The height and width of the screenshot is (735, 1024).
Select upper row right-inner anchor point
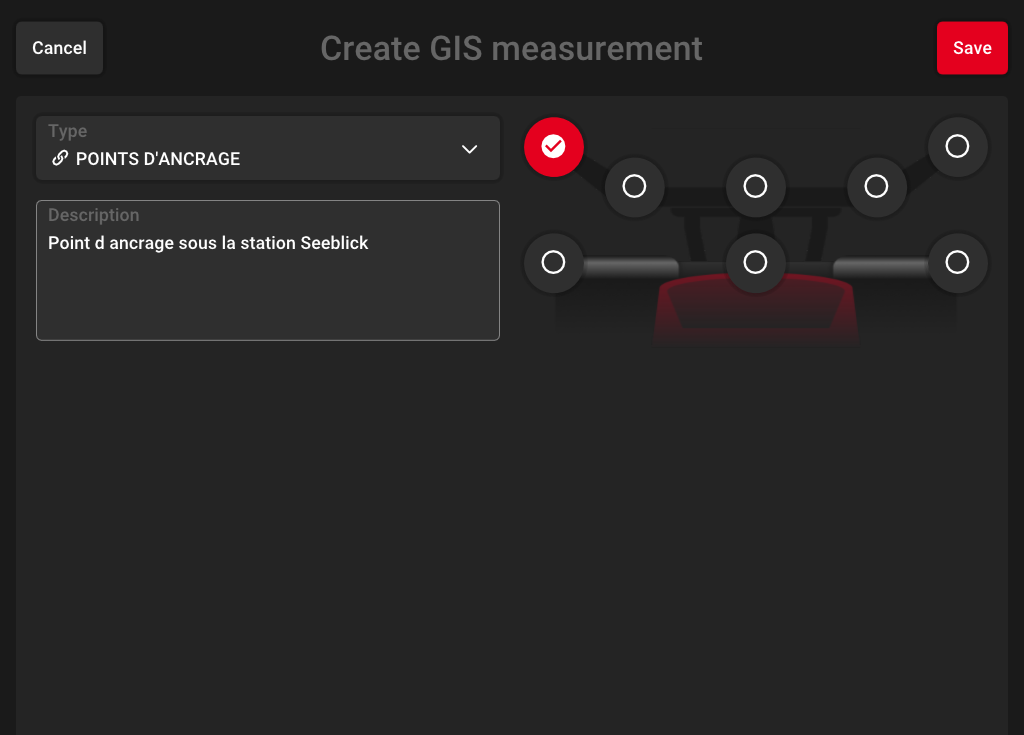point(876,187)
